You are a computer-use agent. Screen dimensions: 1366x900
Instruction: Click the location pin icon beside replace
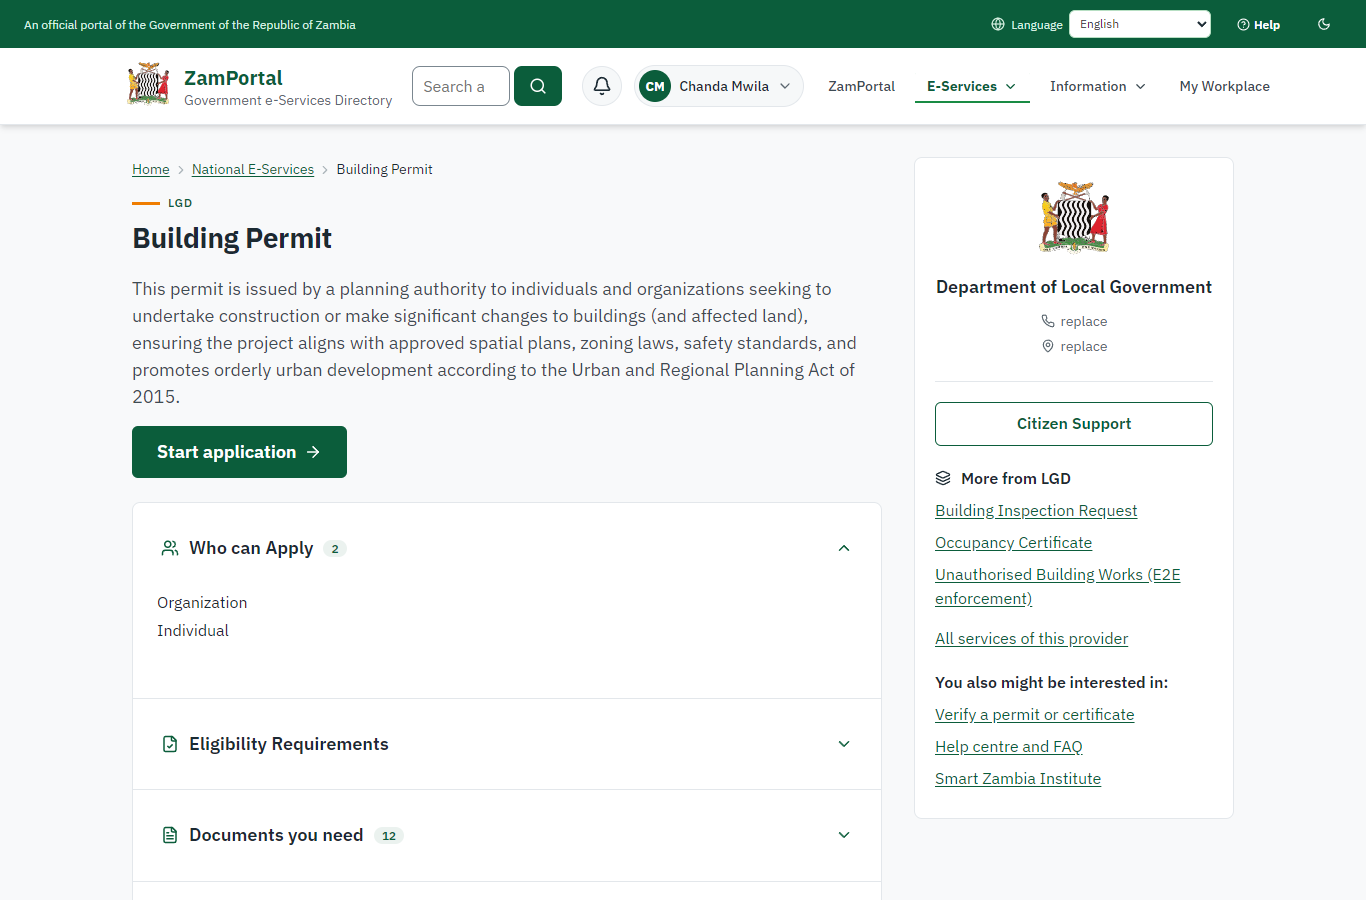1048,346
